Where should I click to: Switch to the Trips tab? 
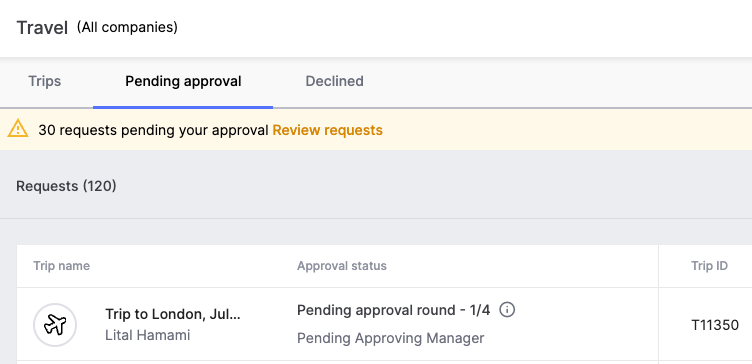pyautogui.click(x=45, y=81)
